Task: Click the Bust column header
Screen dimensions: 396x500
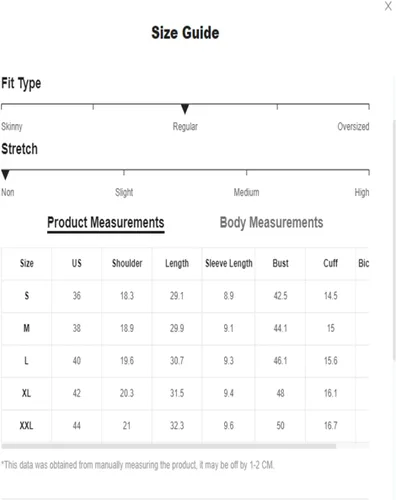Action: tap(280, 263)
